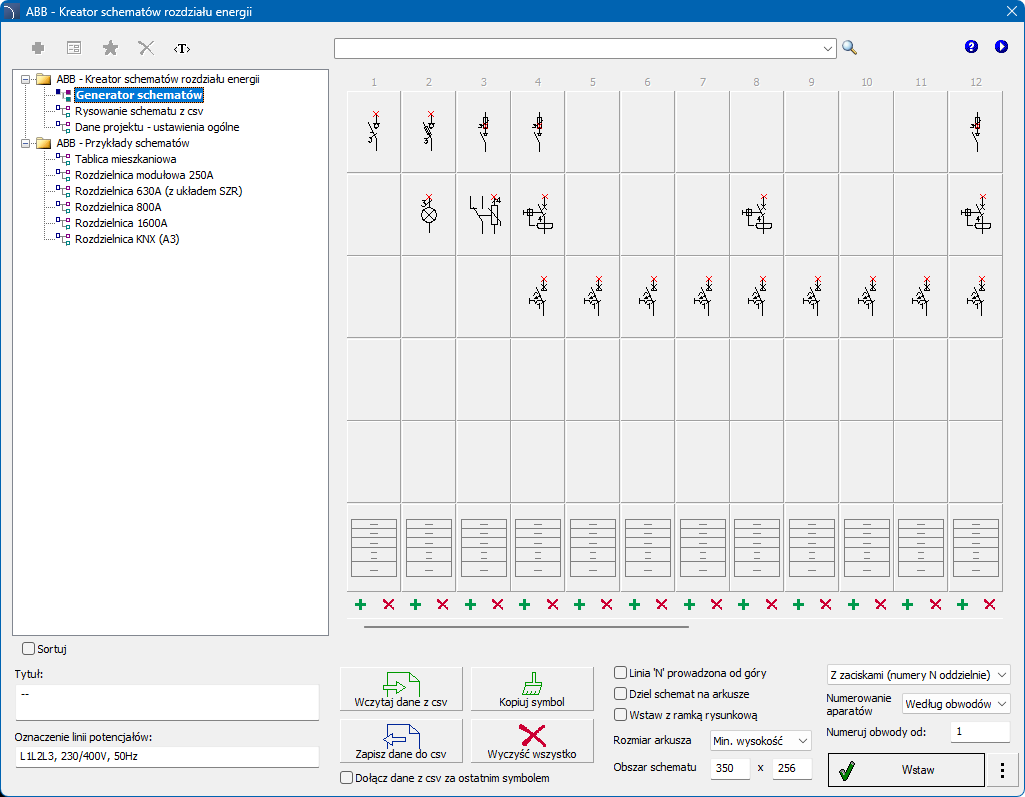This screenshot has height=797, width=1025.
Task: Collapse the ABB - Przykłady schematów folder
Action: click(x=26, y=143)
